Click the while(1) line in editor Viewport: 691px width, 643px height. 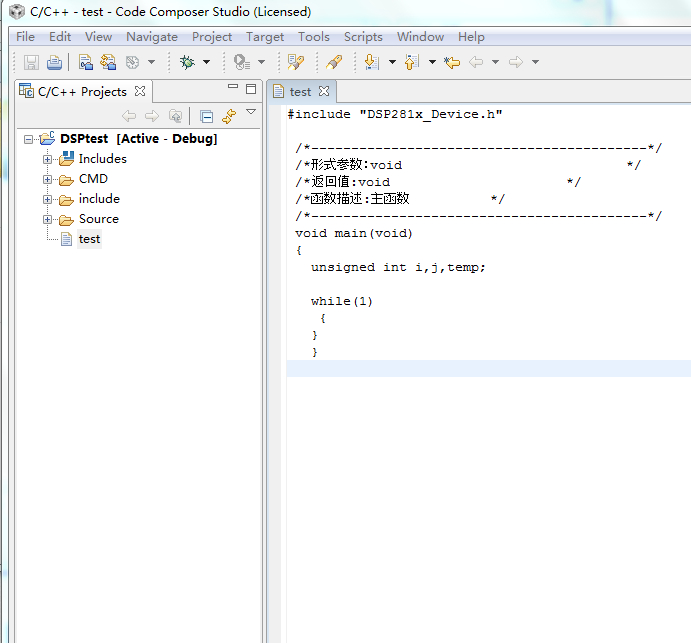coord(342,301)
